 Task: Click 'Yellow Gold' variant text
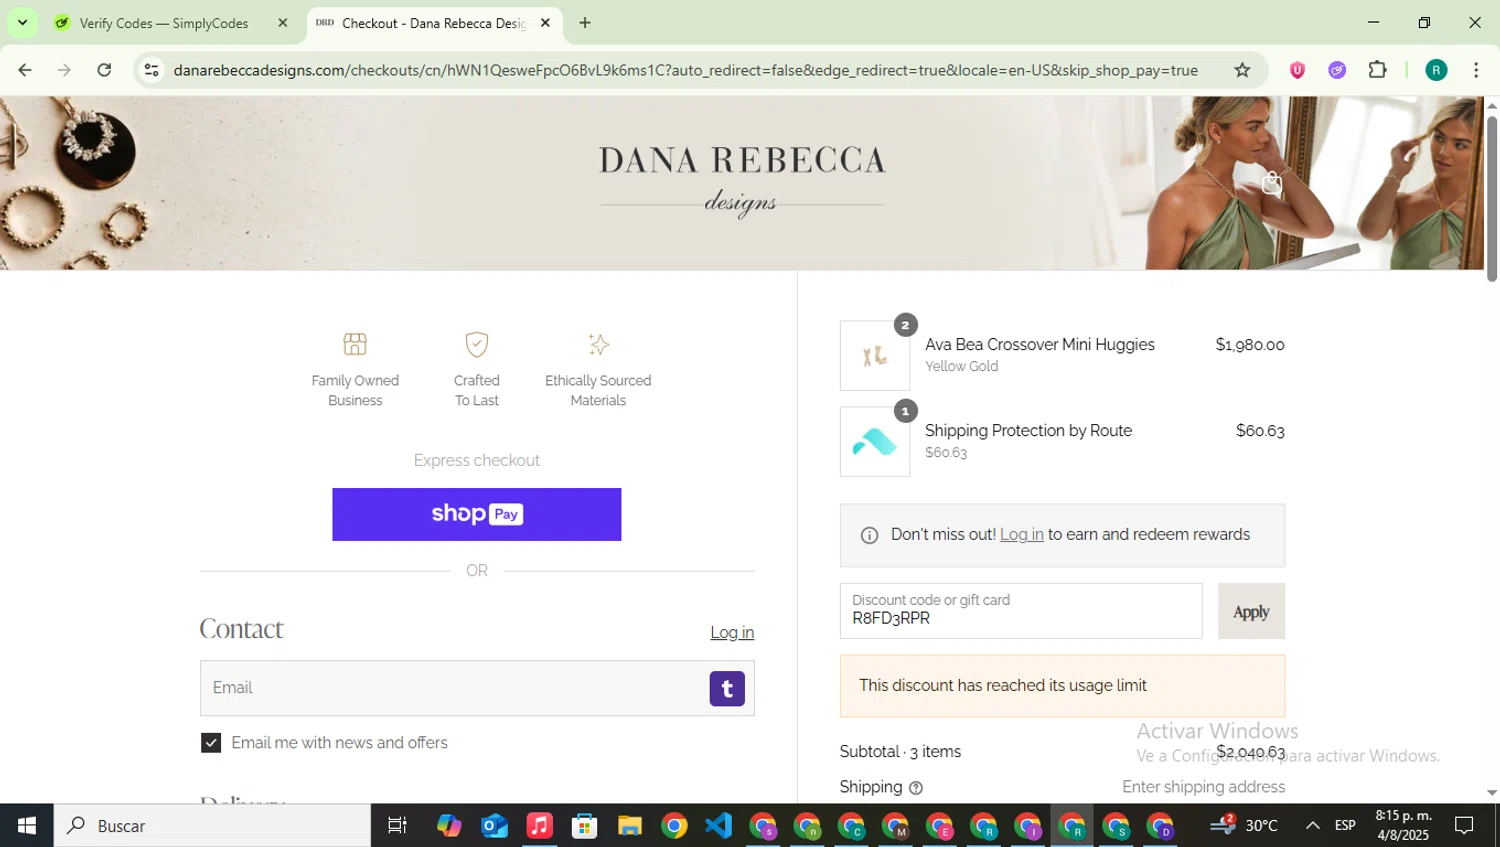click(961, 366)
